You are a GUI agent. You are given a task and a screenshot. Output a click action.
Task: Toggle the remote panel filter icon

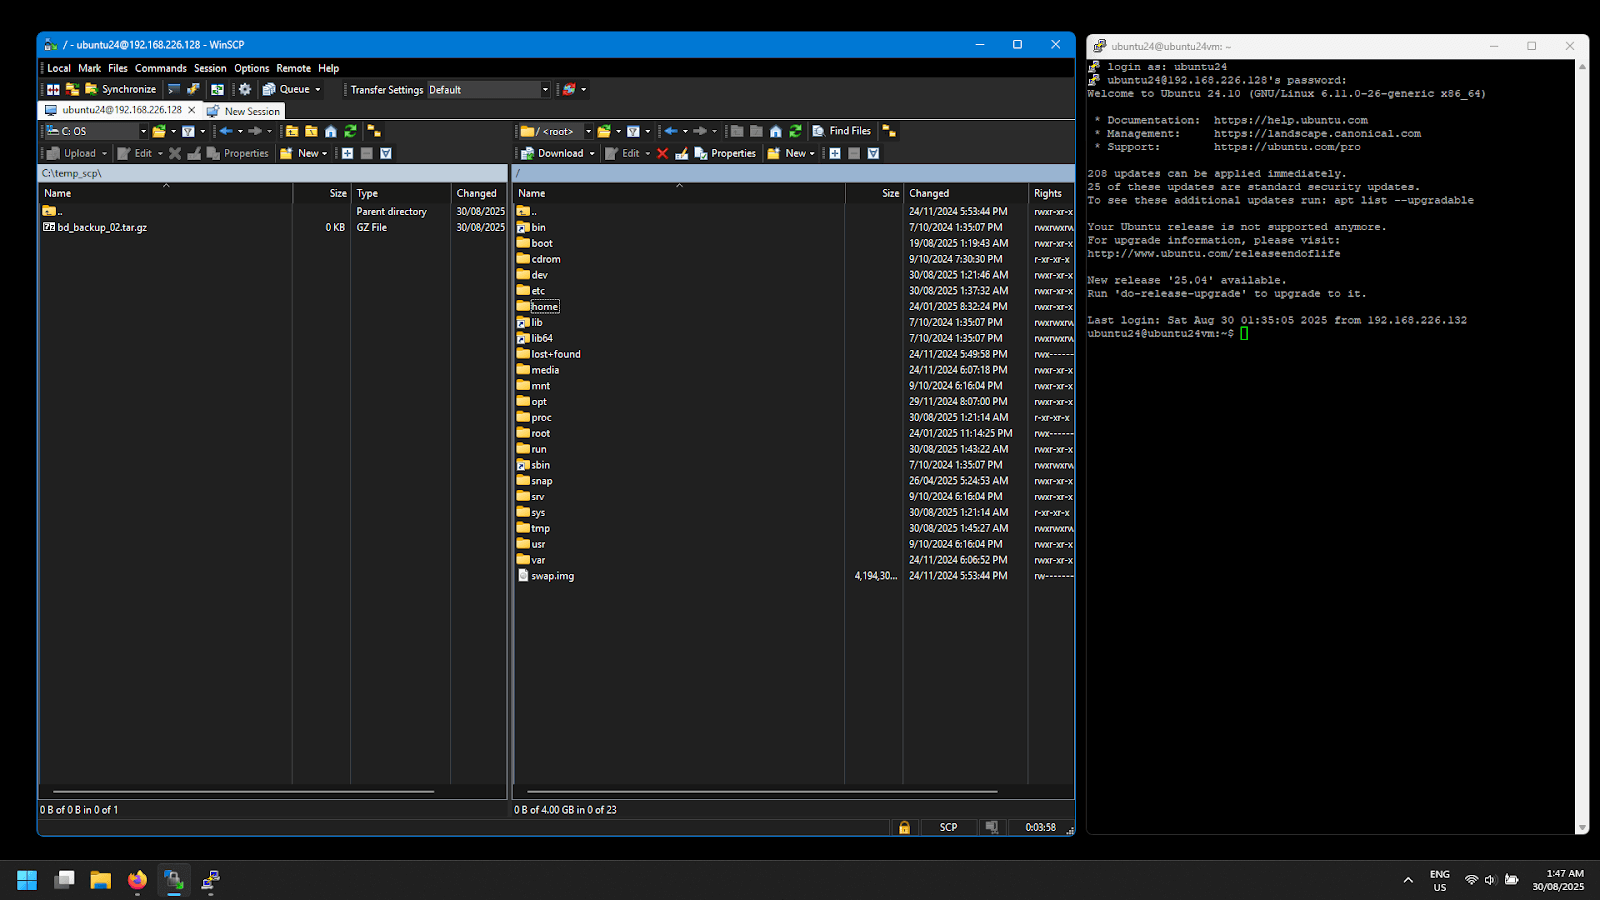pos(633,131)
